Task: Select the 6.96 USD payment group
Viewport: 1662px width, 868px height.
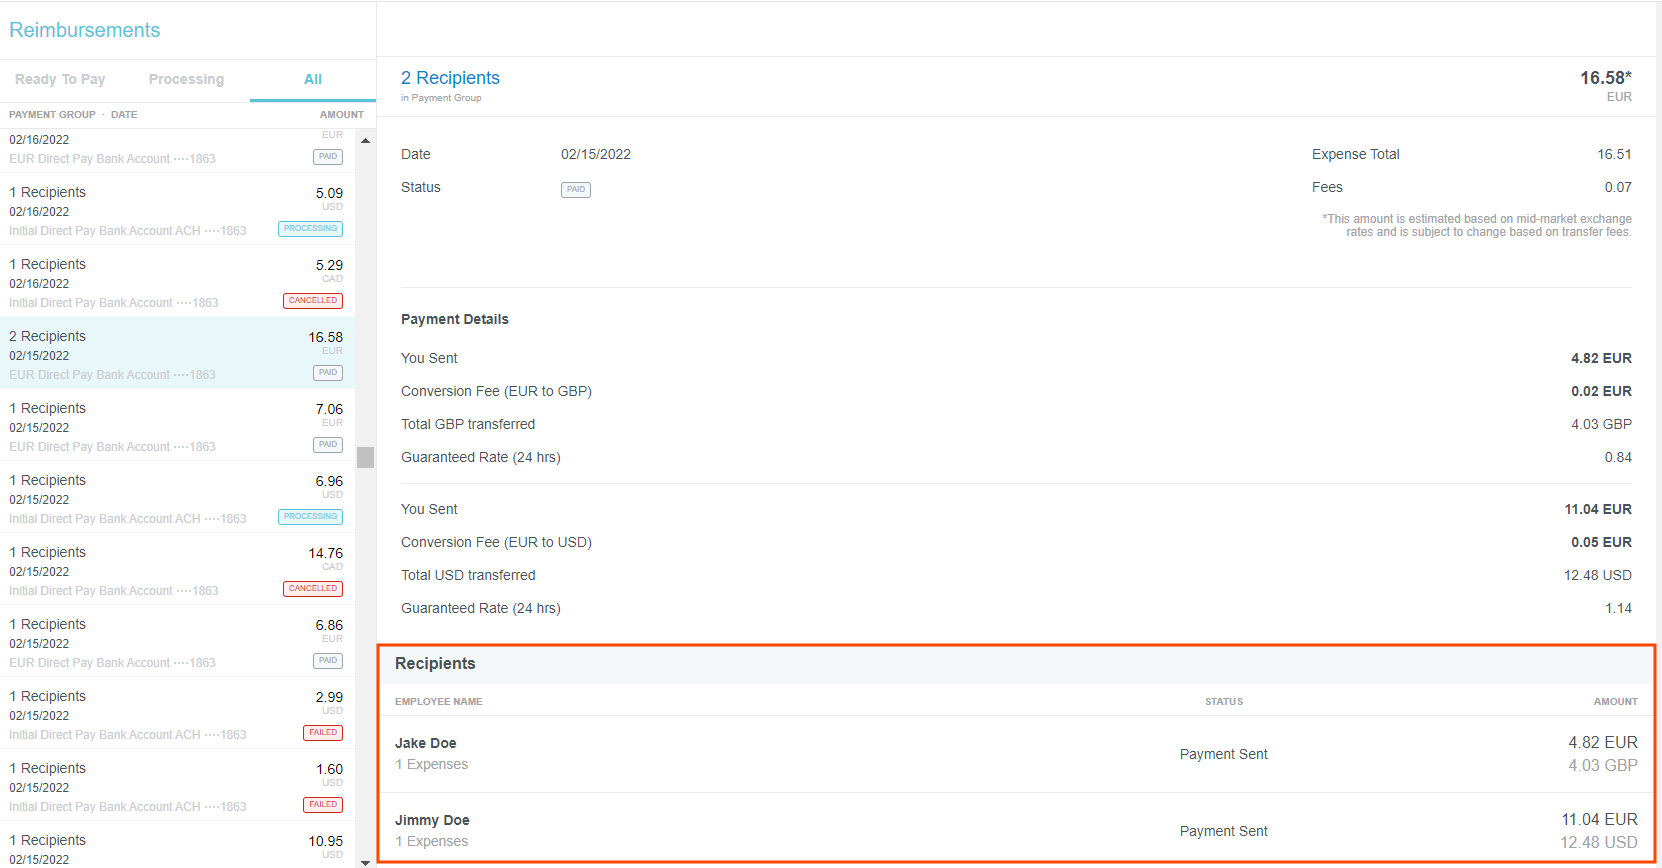Action: click(176, 497)
